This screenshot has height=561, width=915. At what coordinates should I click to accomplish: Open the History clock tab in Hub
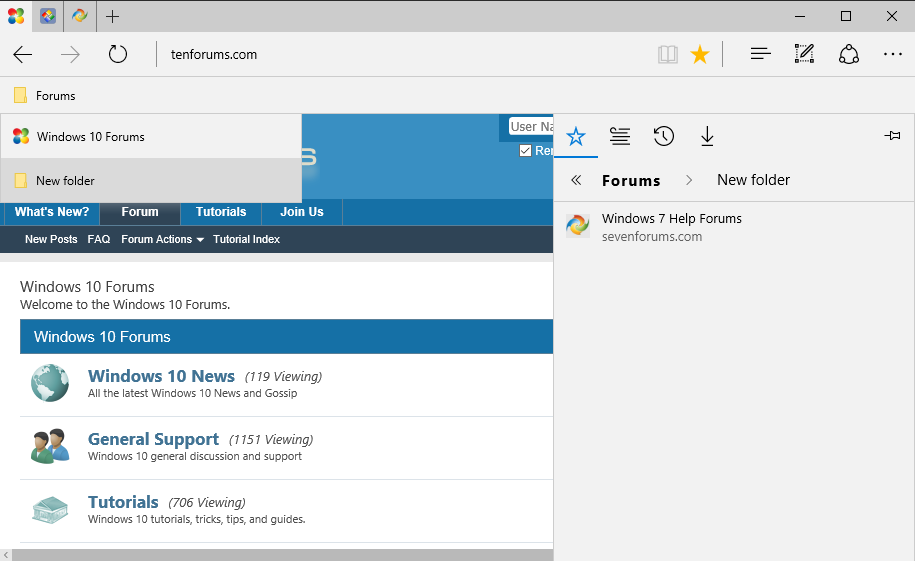tap(663, 137)
